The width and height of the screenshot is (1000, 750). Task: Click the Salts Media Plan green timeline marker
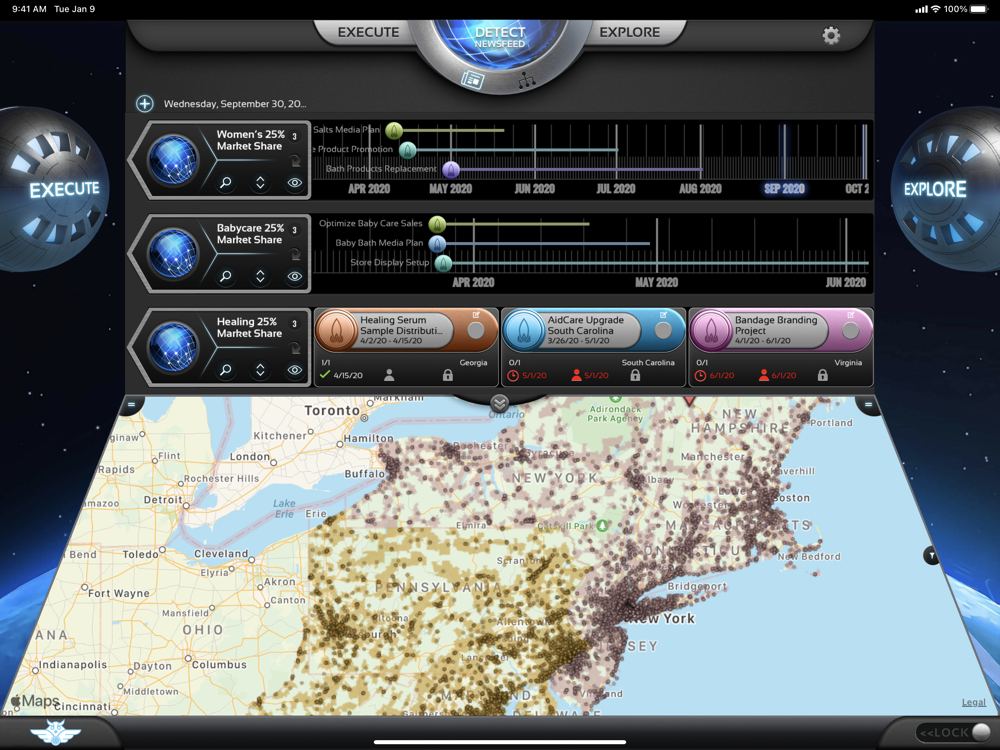pos(394,131)
